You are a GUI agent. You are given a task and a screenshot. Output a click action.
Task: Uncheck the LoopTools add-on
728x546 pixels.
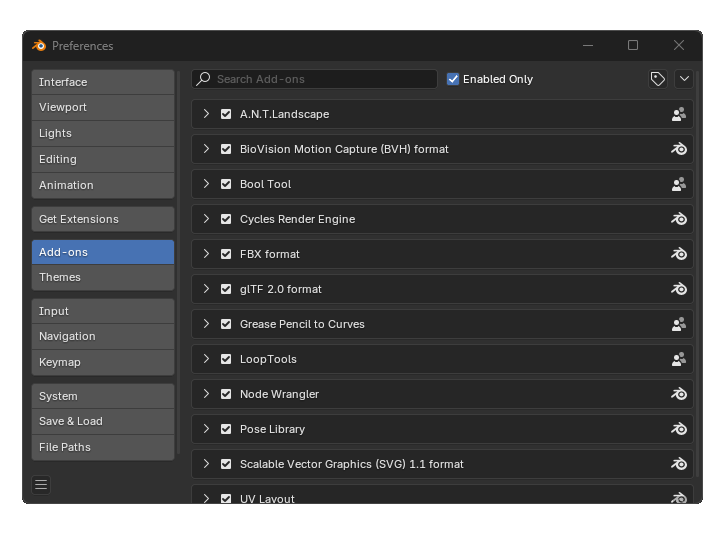[226, 359]
